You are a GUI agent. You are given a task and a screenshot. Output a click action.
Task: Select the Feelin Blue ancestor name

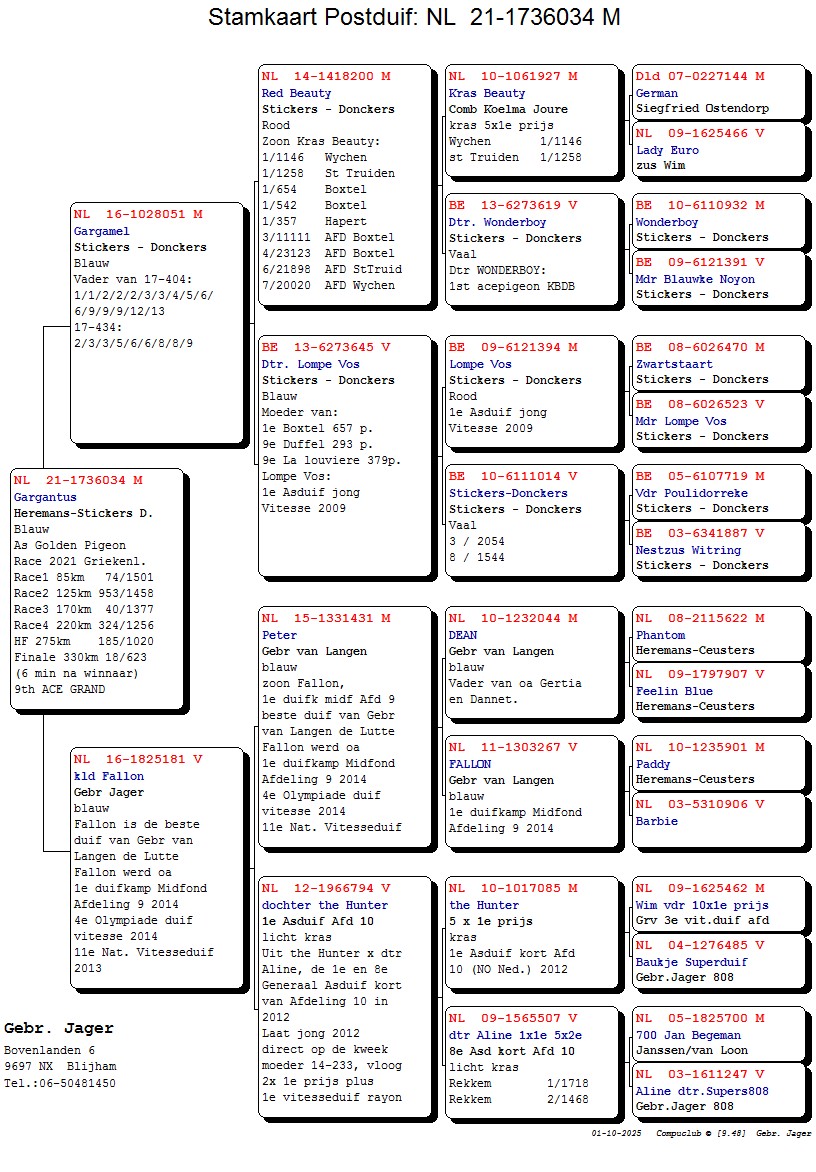click(674, 691)
